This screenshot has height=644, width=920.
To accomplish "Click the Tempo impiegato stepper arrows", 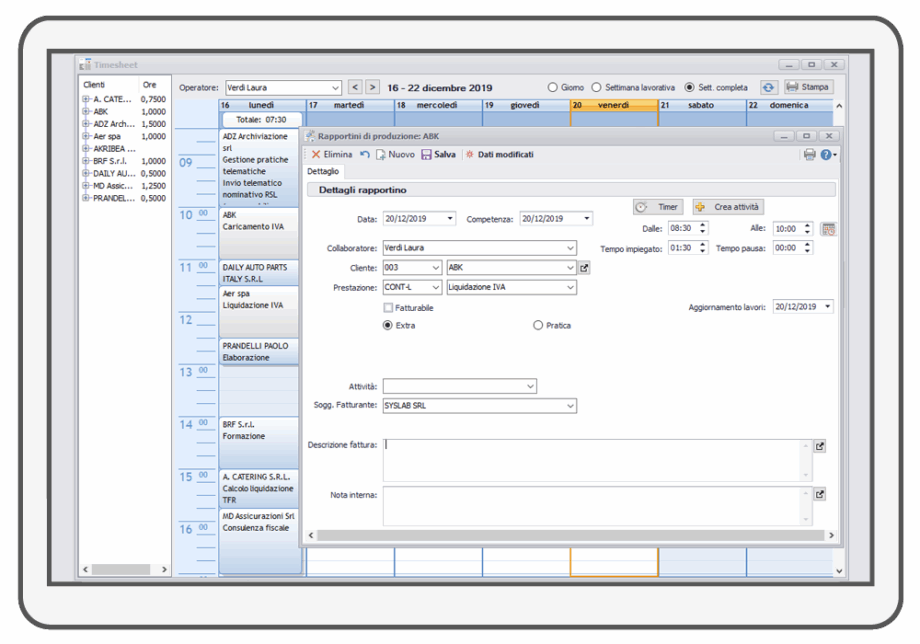I will [703, 248].
